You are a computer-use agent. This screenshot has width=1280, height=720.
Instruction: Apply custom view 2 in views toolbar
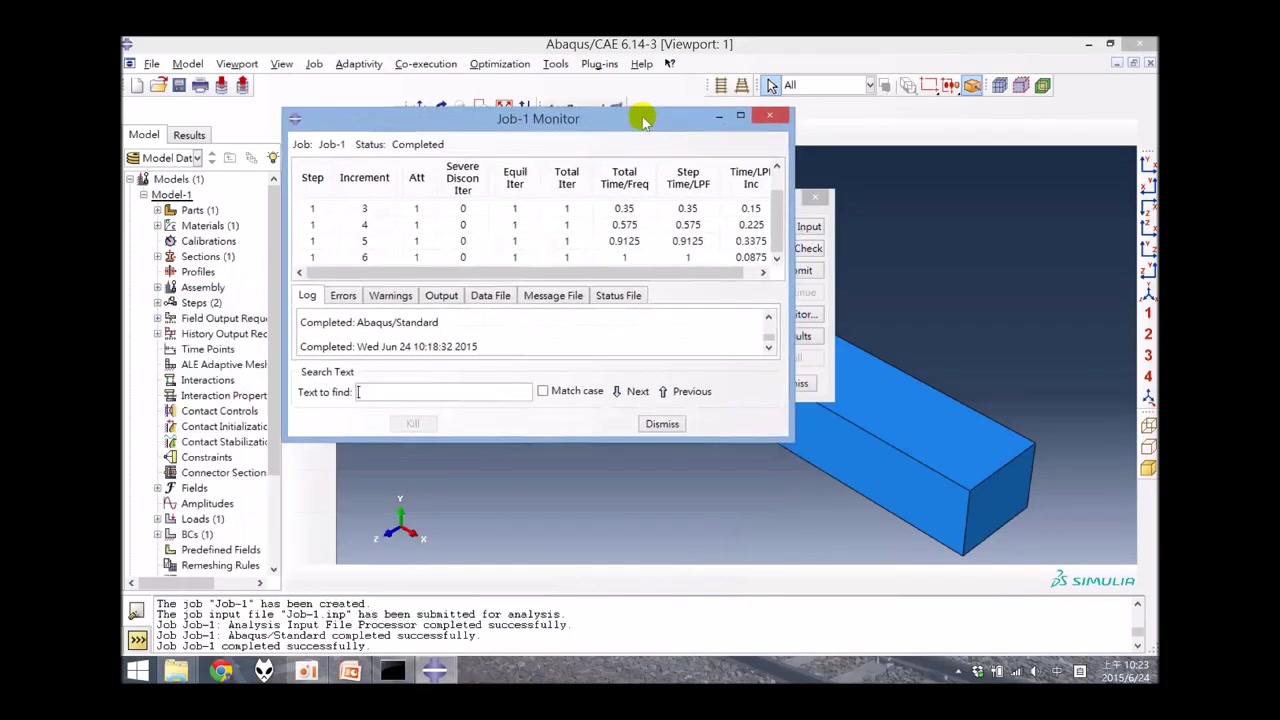click(x=1148, y=334)
